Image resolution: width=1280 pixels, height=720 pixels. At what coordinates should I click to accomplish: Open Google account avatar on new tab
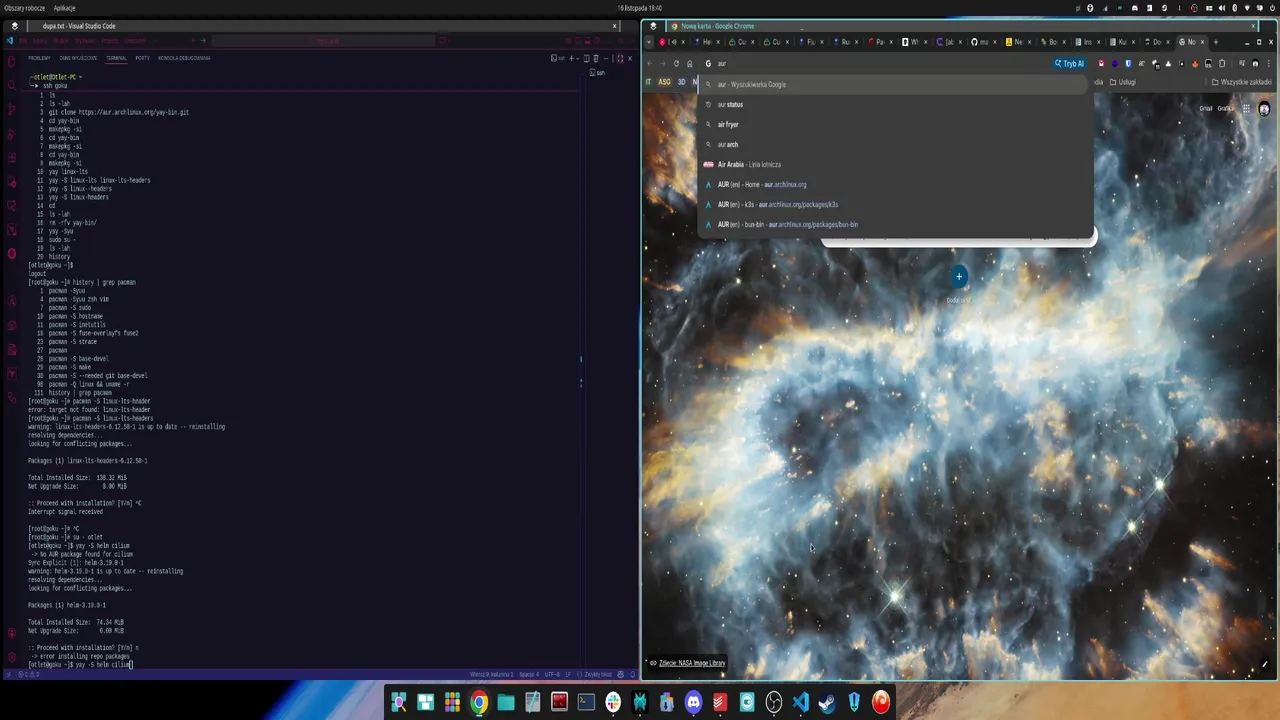tap(1264, 108)
